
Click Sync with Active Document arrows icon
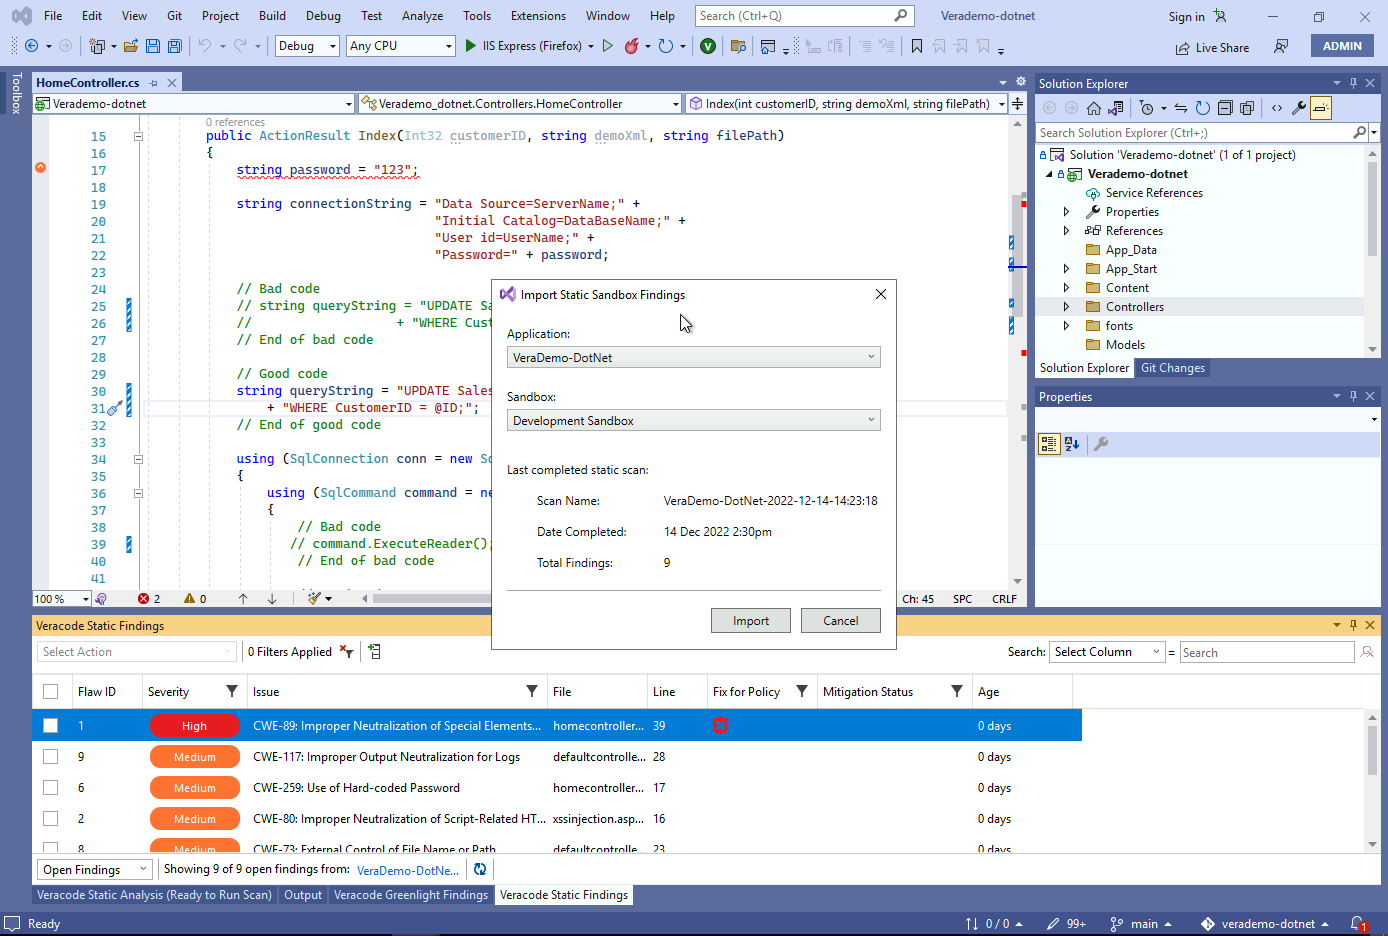click(1181, 108)
